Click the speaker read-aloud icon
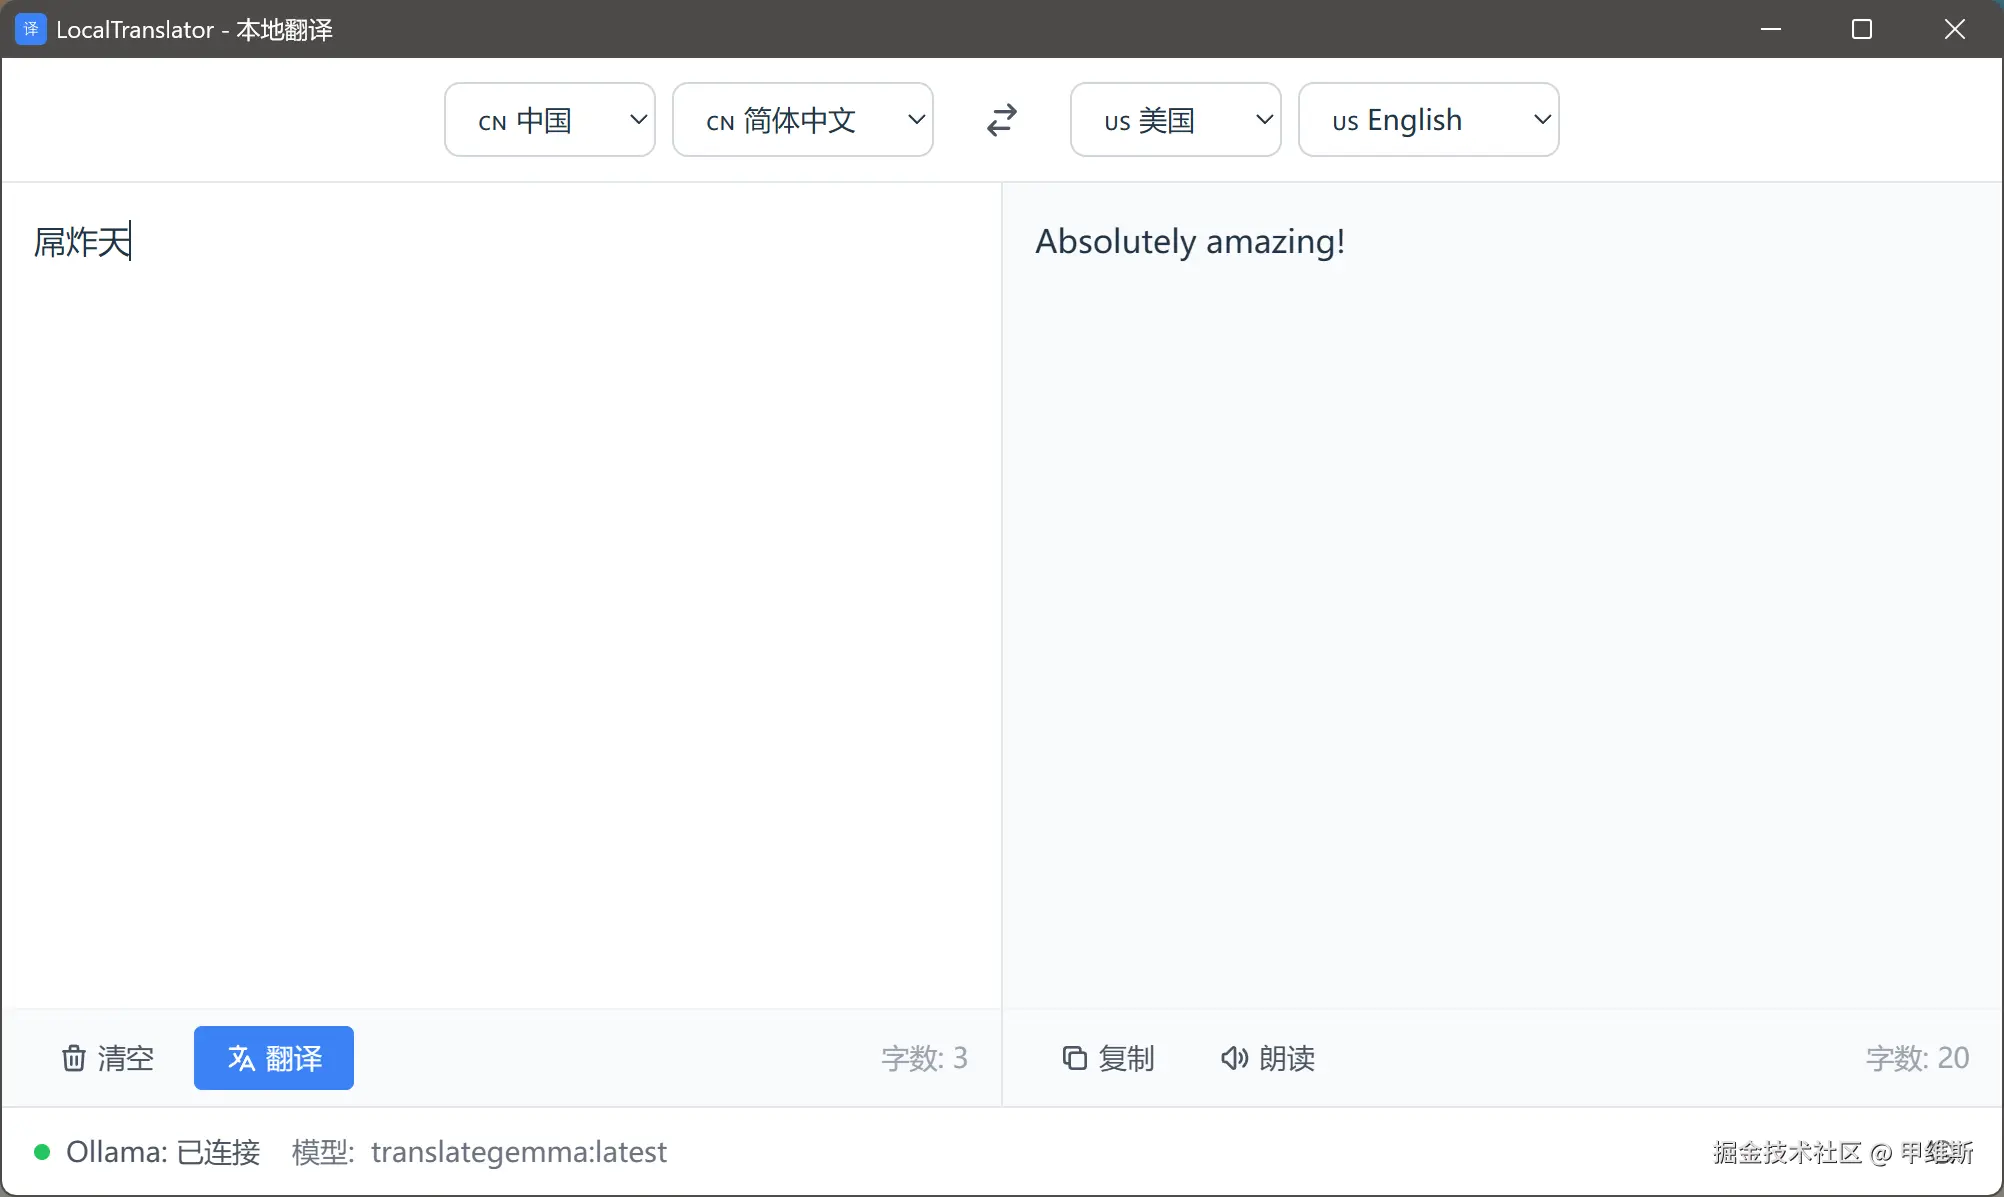Screen dimensions: 2004x1197 [x=1234, y=1058]
